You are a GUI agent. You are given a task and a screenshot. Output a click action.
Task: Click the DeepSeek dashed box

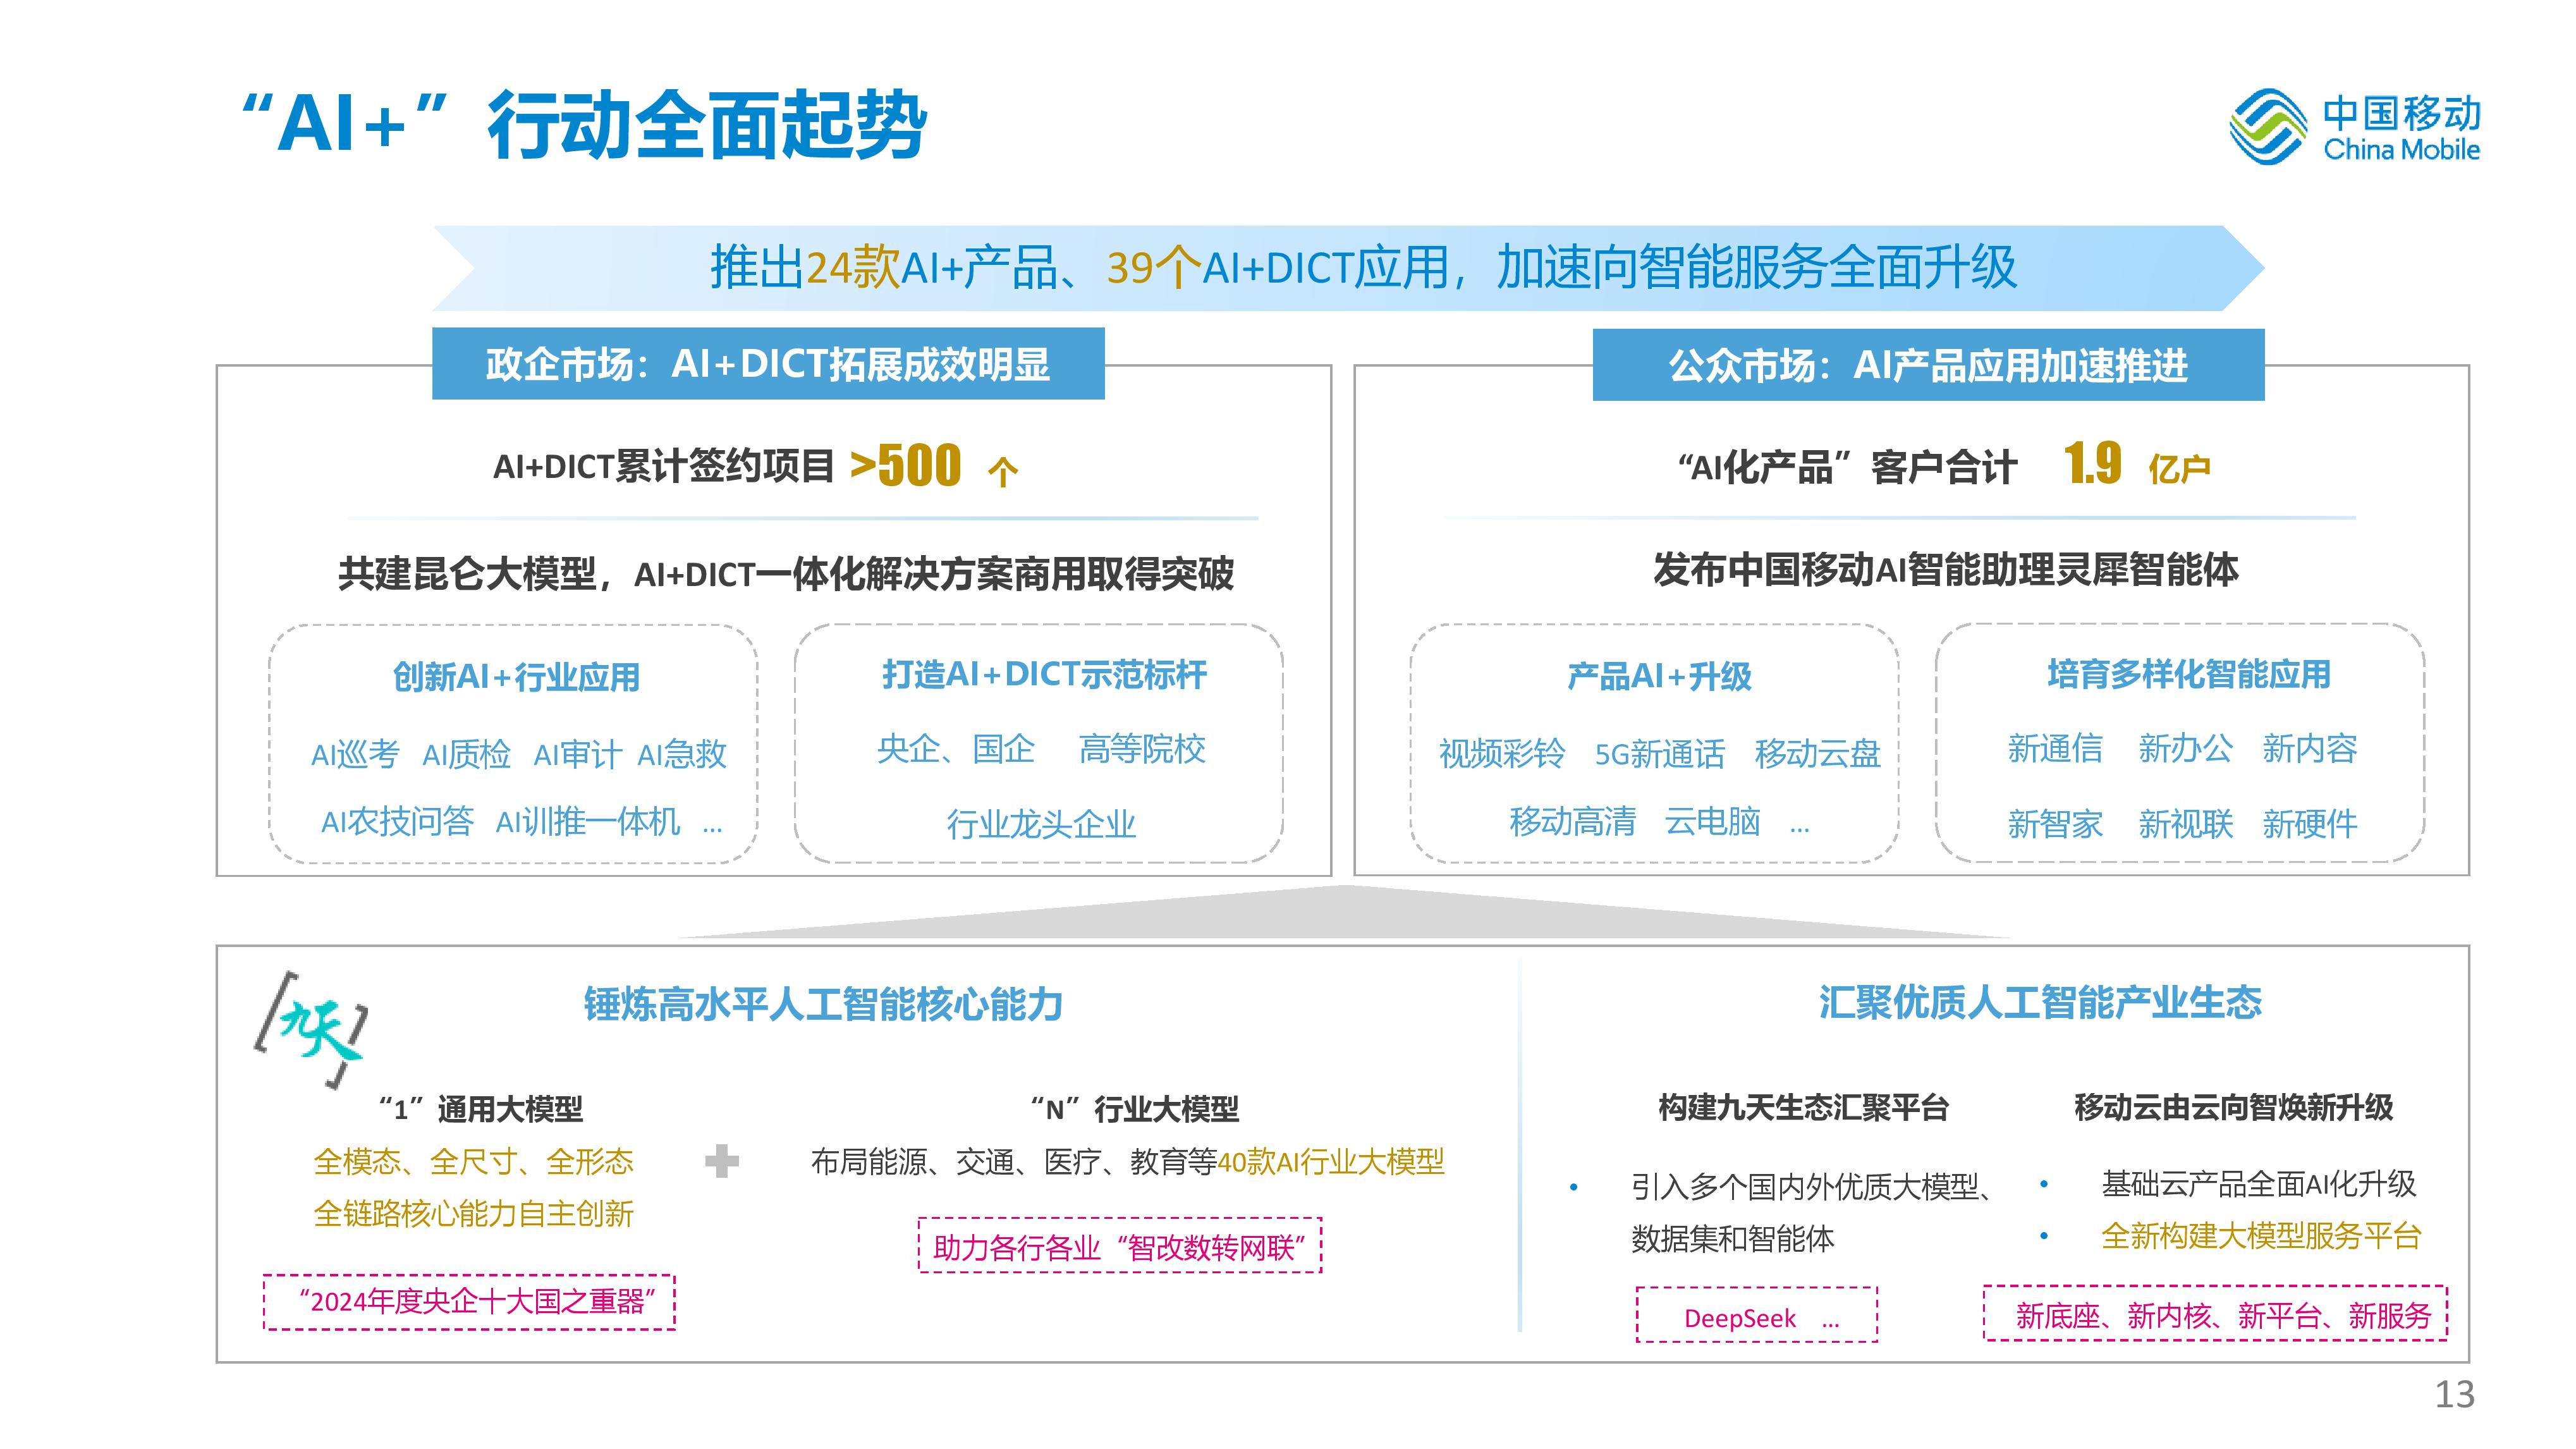tap(1757, 1315)
